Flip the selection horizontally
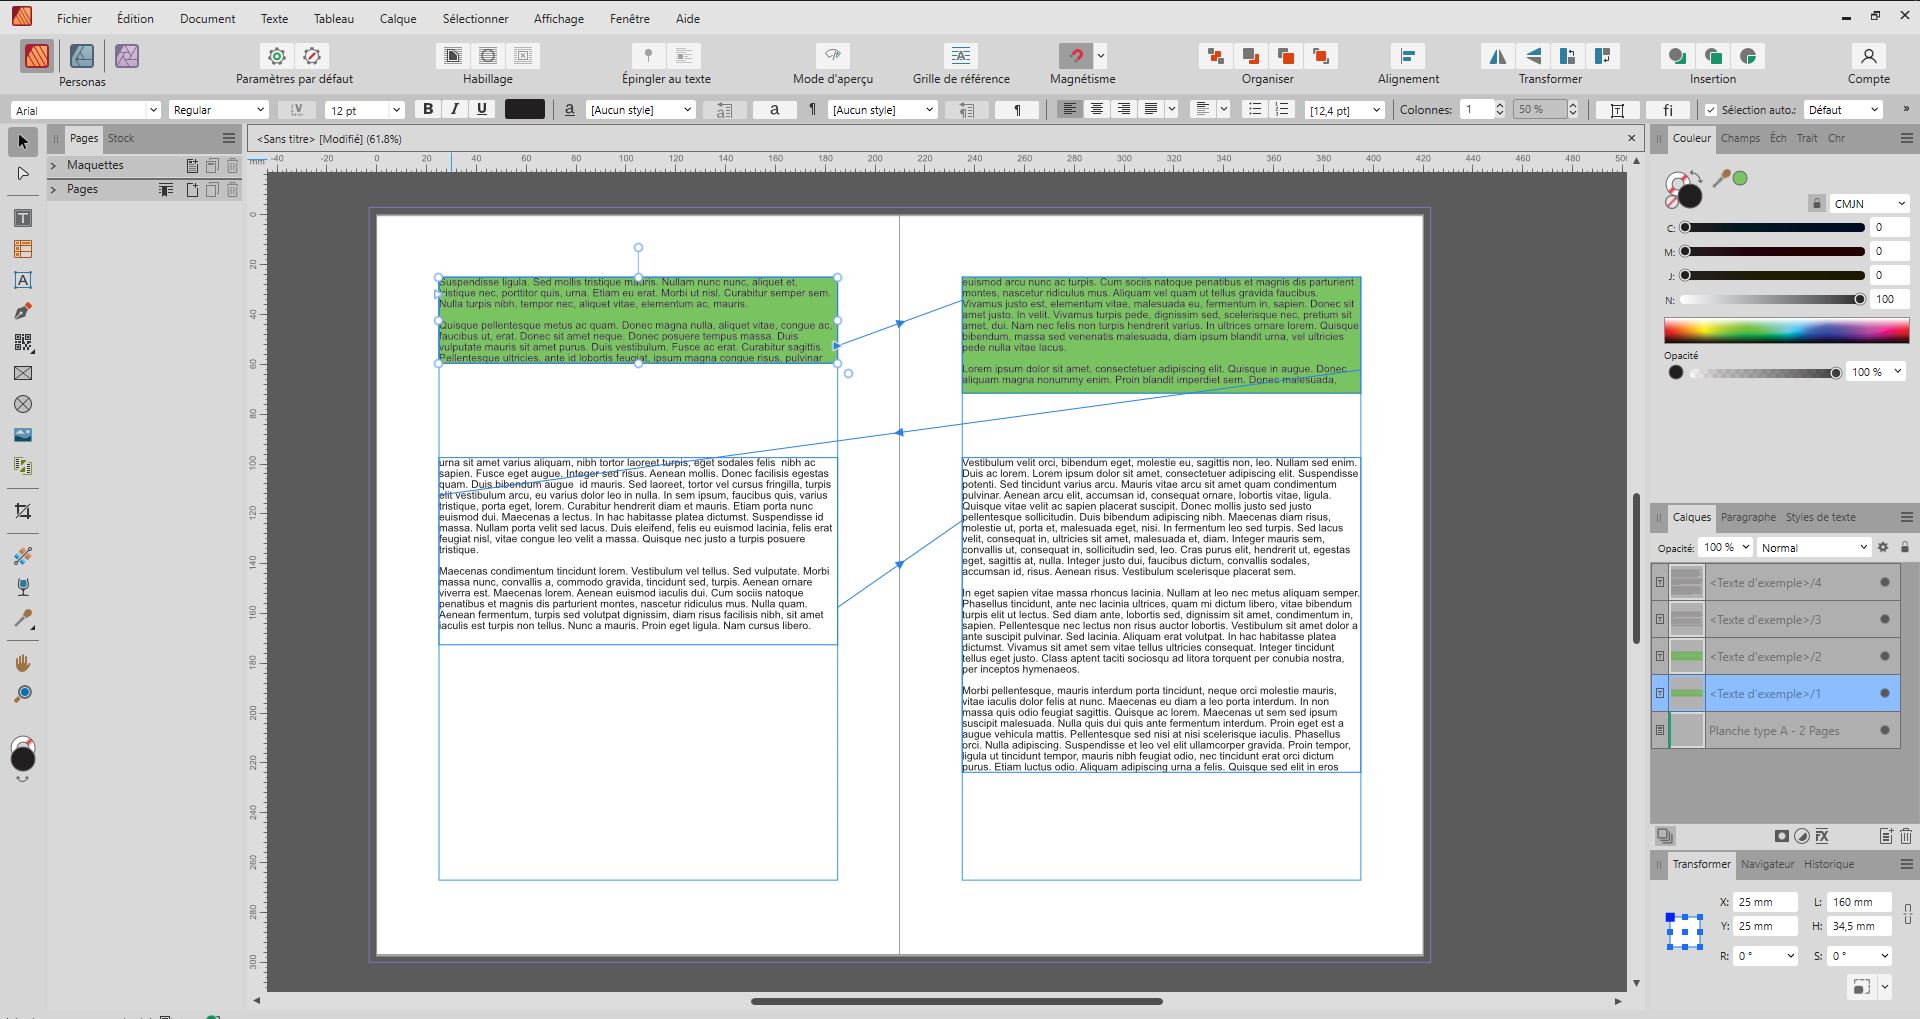Image resolution: width=1920 pixels, height=1019 pixels. pos(1497,56)
